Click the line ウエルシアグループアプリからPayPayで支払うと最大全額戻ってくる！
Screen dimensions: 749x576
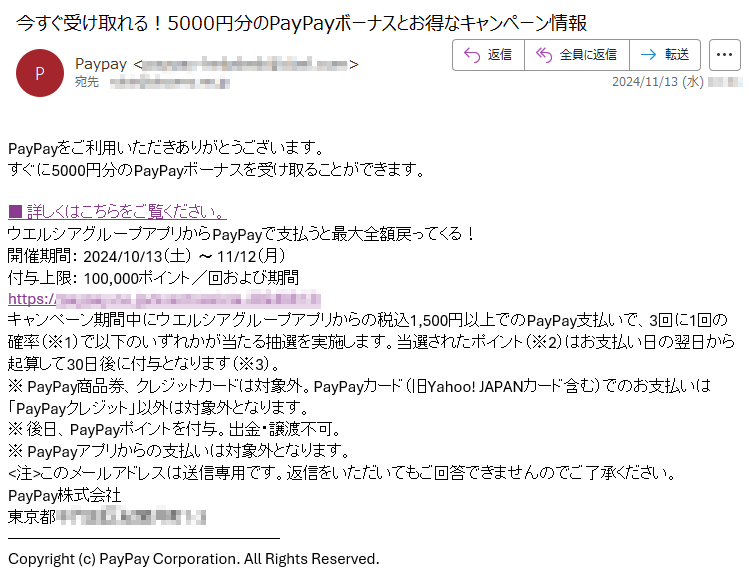[x=242, y=234]
